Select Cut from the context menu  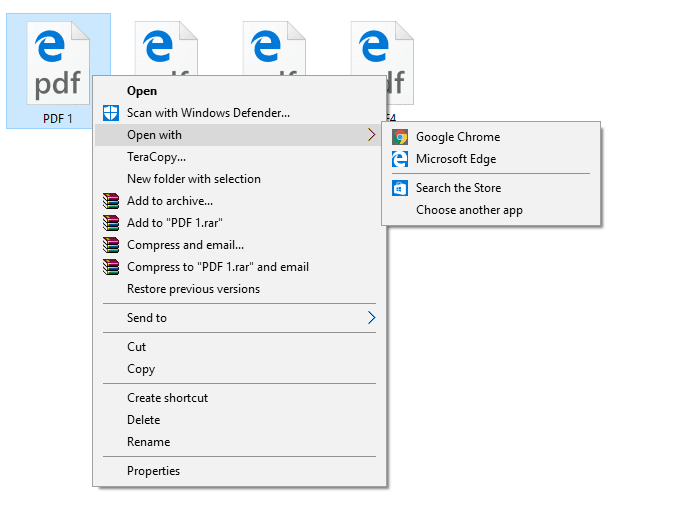pyautogui.click(x=240, y=347)
